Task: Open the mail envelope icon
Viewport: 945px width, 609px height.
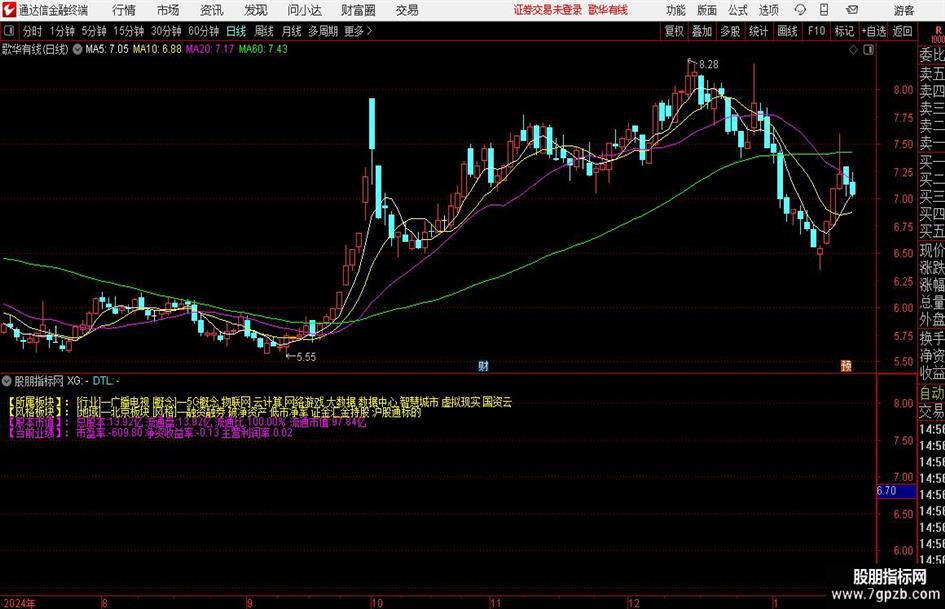Action: [852, 10]
